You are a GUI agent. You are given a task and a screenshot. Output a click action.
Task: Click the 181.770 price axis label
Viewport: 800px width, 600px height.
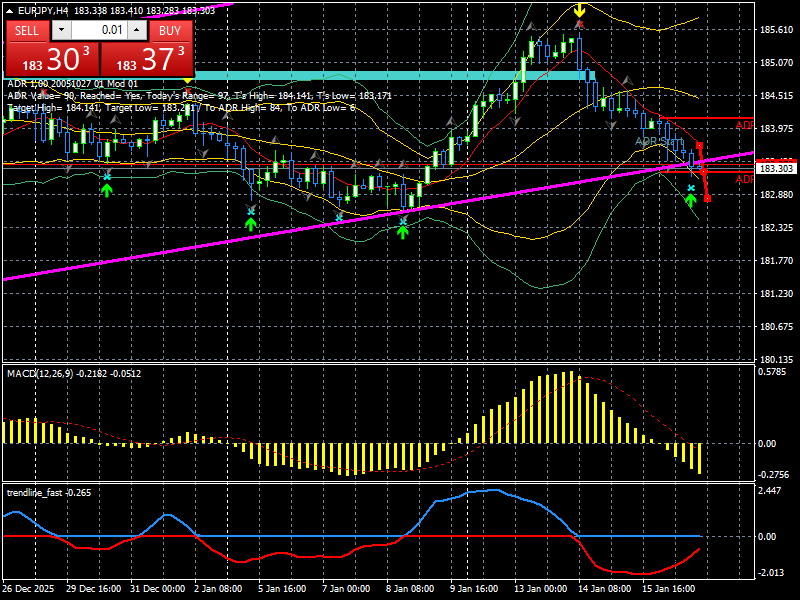coord(777,261)
